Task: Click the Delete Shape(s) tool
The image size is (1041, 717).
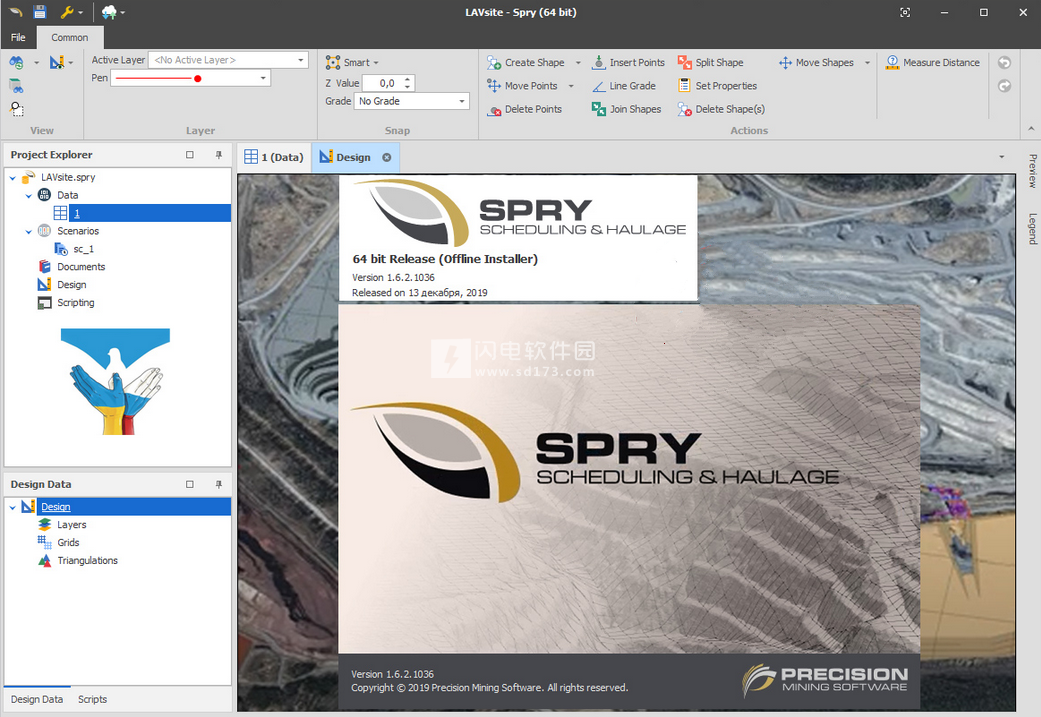Action: (x=721, y=109)
